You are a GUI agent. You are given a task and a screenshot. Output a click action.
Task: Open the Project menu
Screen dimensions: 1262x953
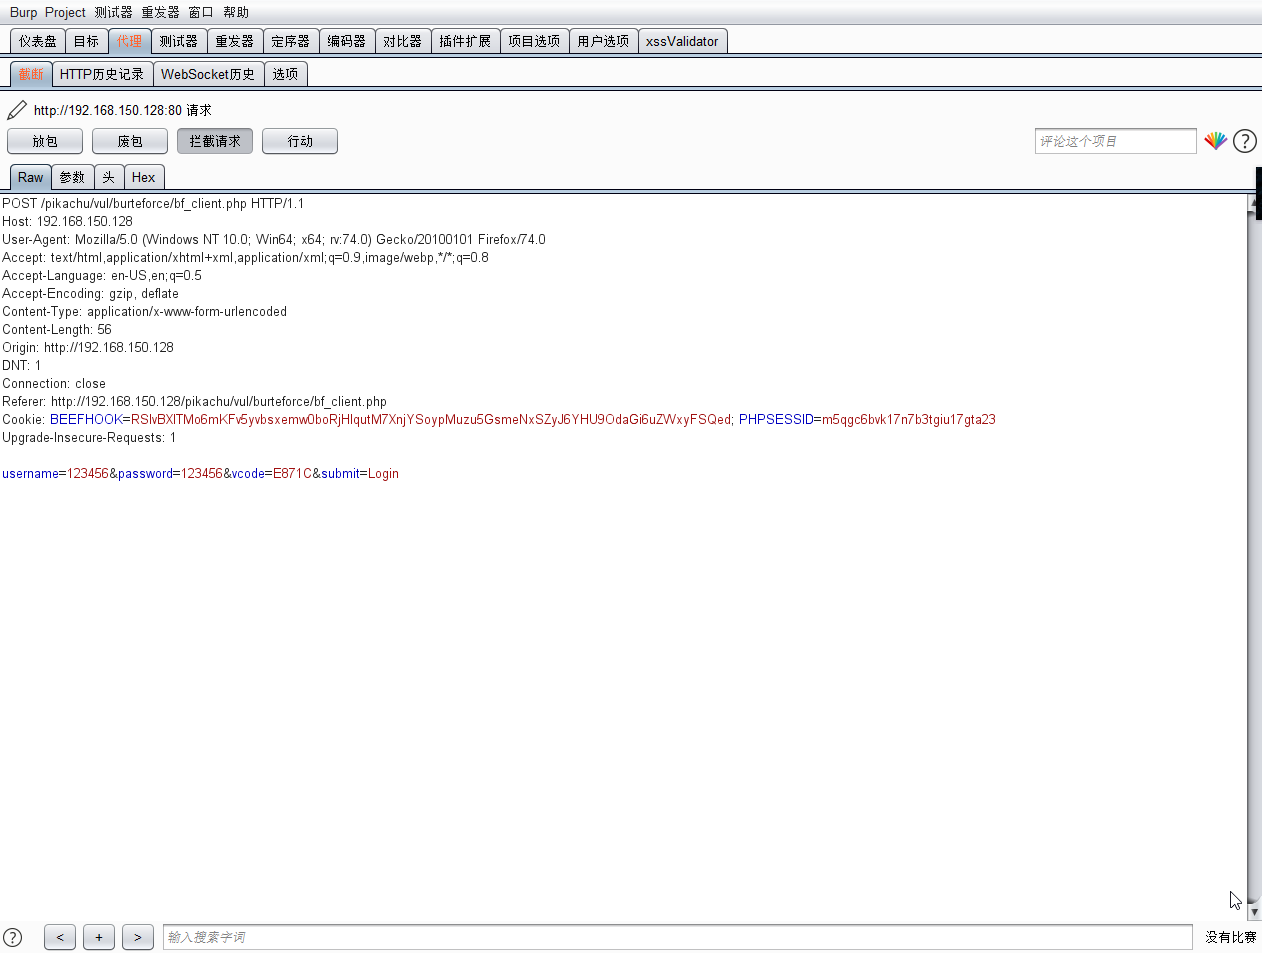(x=65, y=12)
